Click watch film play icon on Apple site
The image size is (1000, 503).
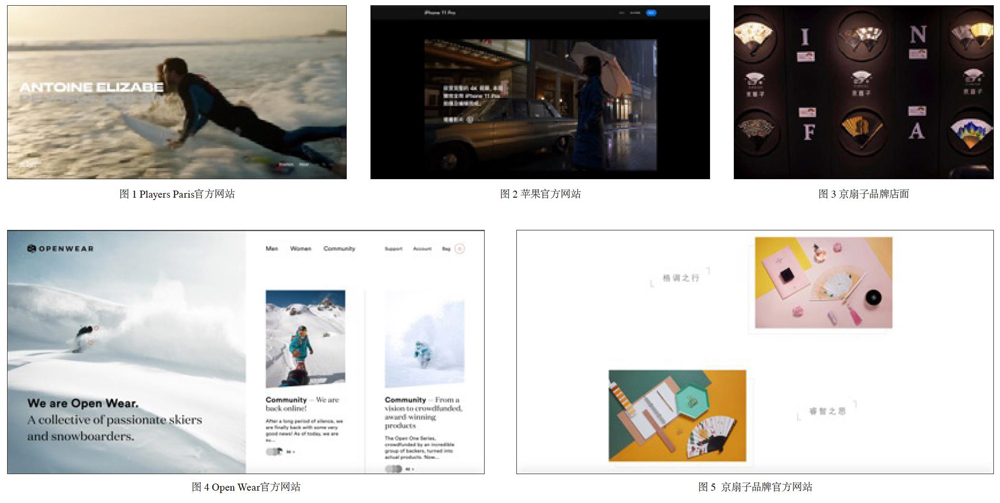470,119
